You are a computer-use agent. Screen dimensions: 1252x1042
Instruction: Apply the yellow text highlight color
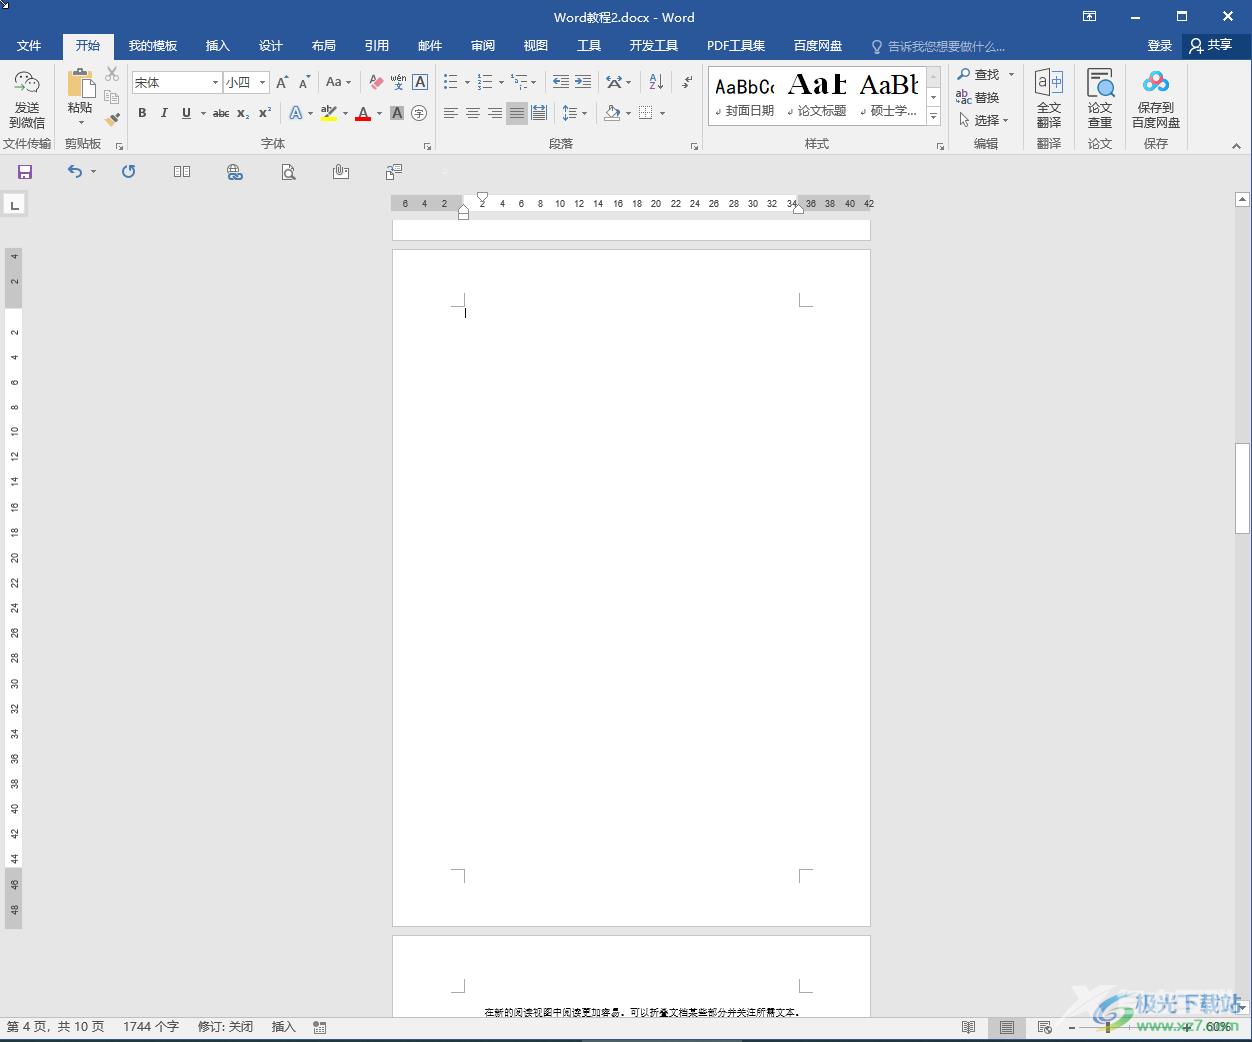329,113
